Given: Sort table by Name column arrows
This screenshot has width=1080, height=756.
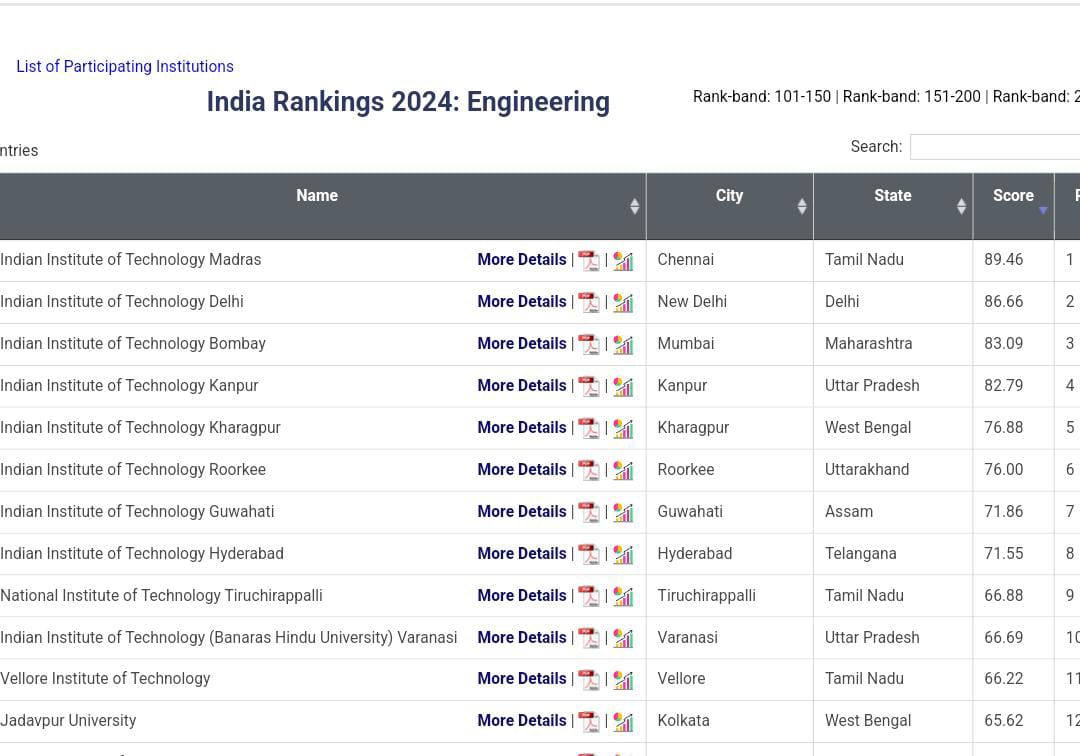Looking at the screenshot, I should pos(634,206).
